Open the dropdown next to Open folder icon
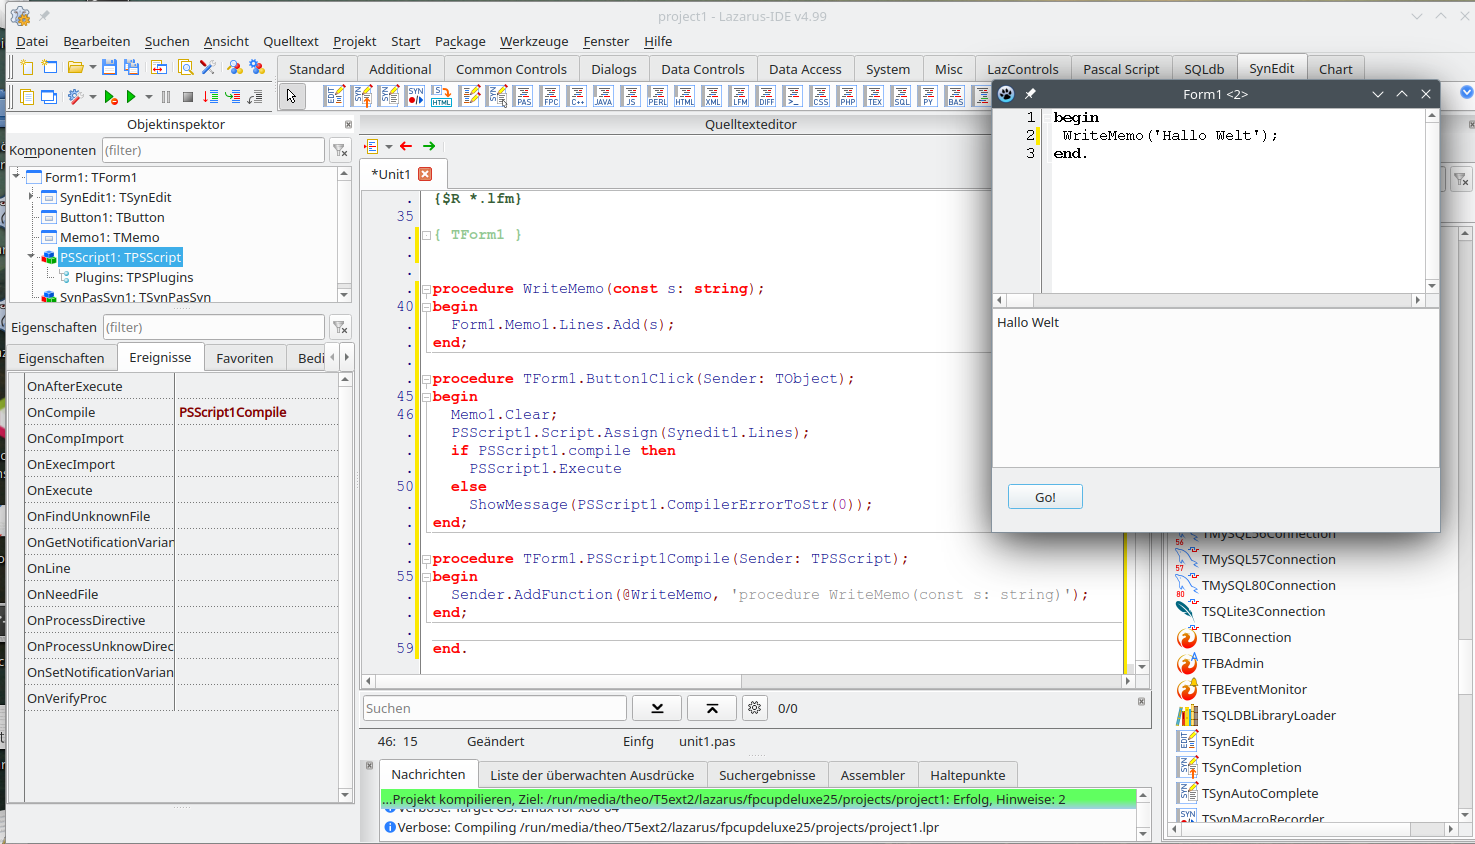Image resolution: width=1475 pixels, height=844 pixels. click(92, 68)
